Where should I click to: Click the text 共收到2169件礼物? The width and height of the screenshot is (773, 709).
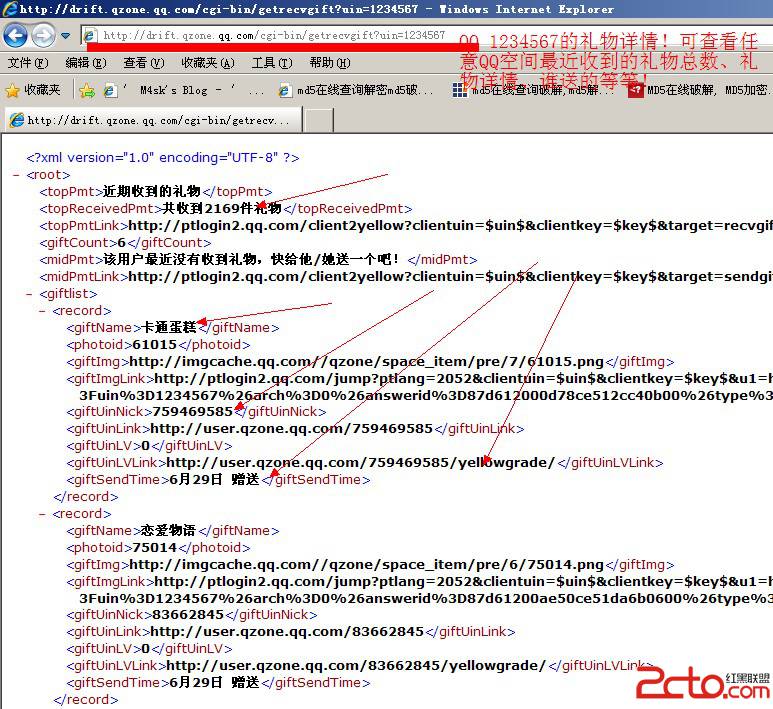pyautogui.click(x=222, y=209)
